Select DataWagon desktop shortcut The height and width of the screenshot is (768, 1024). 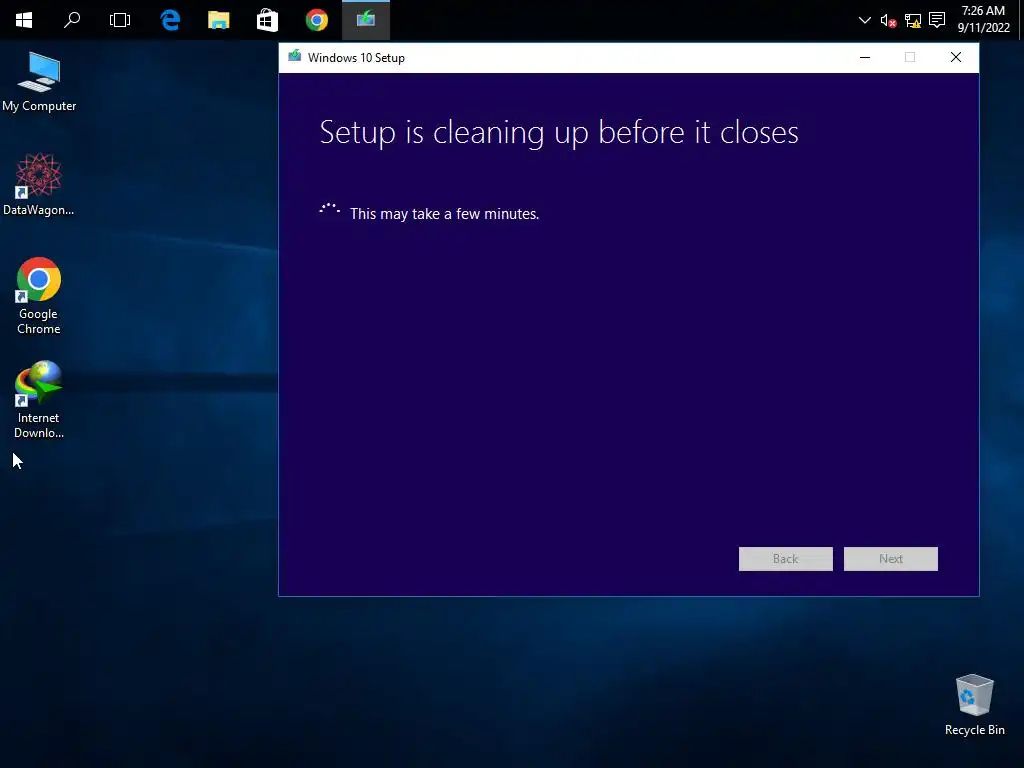point(39,185)
